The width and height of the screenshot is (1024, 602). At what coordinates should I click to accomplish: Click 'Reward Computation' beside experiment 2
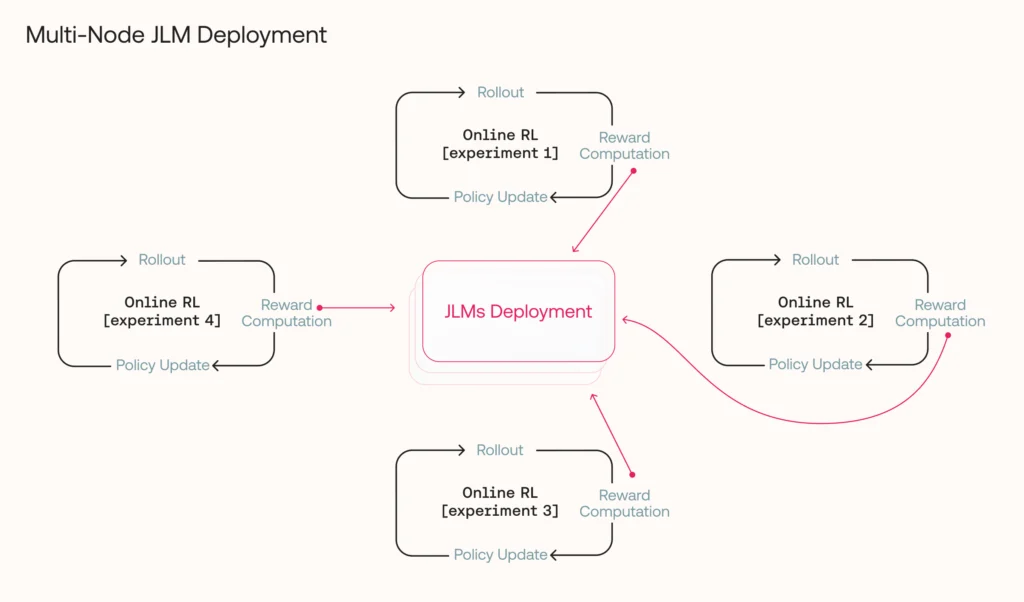pyautogui.click(x=940, y=313)
